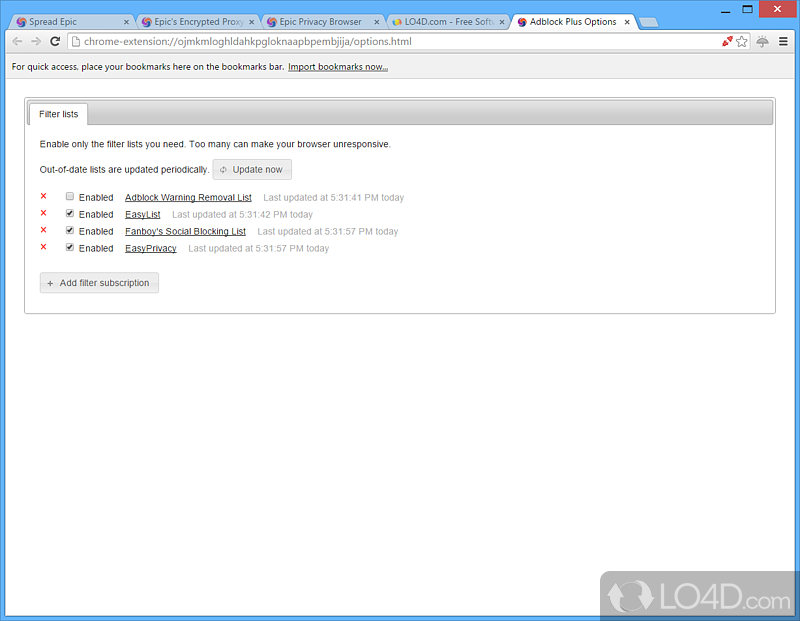800x621 pixels.
Task: Open the Epic umbrella privacy icon
Action: coord(763,42)
